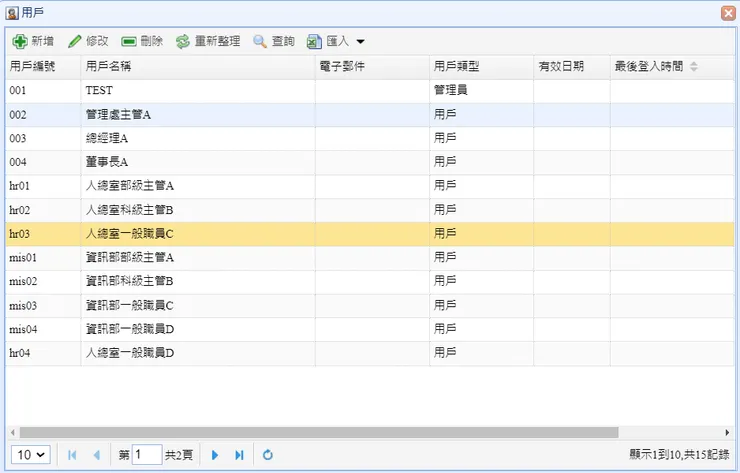Select the hr03 ID cell

(43, 234)
